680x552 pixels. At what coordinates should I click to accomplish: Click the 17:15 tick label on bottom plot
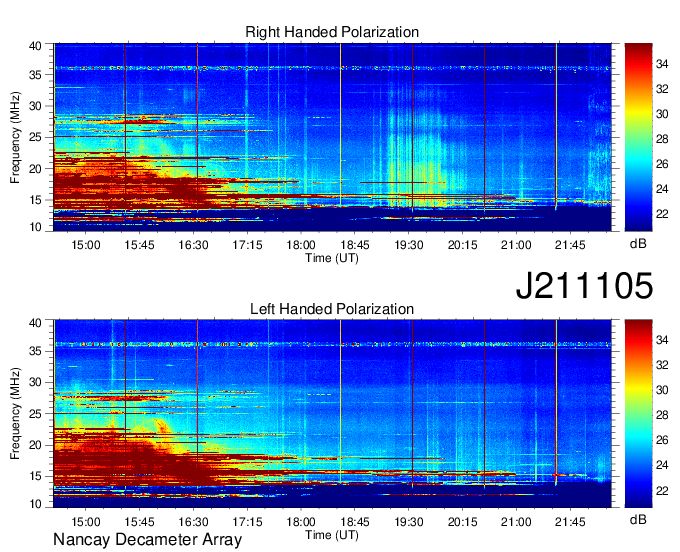pyautogui.click(x=247, y=522)
